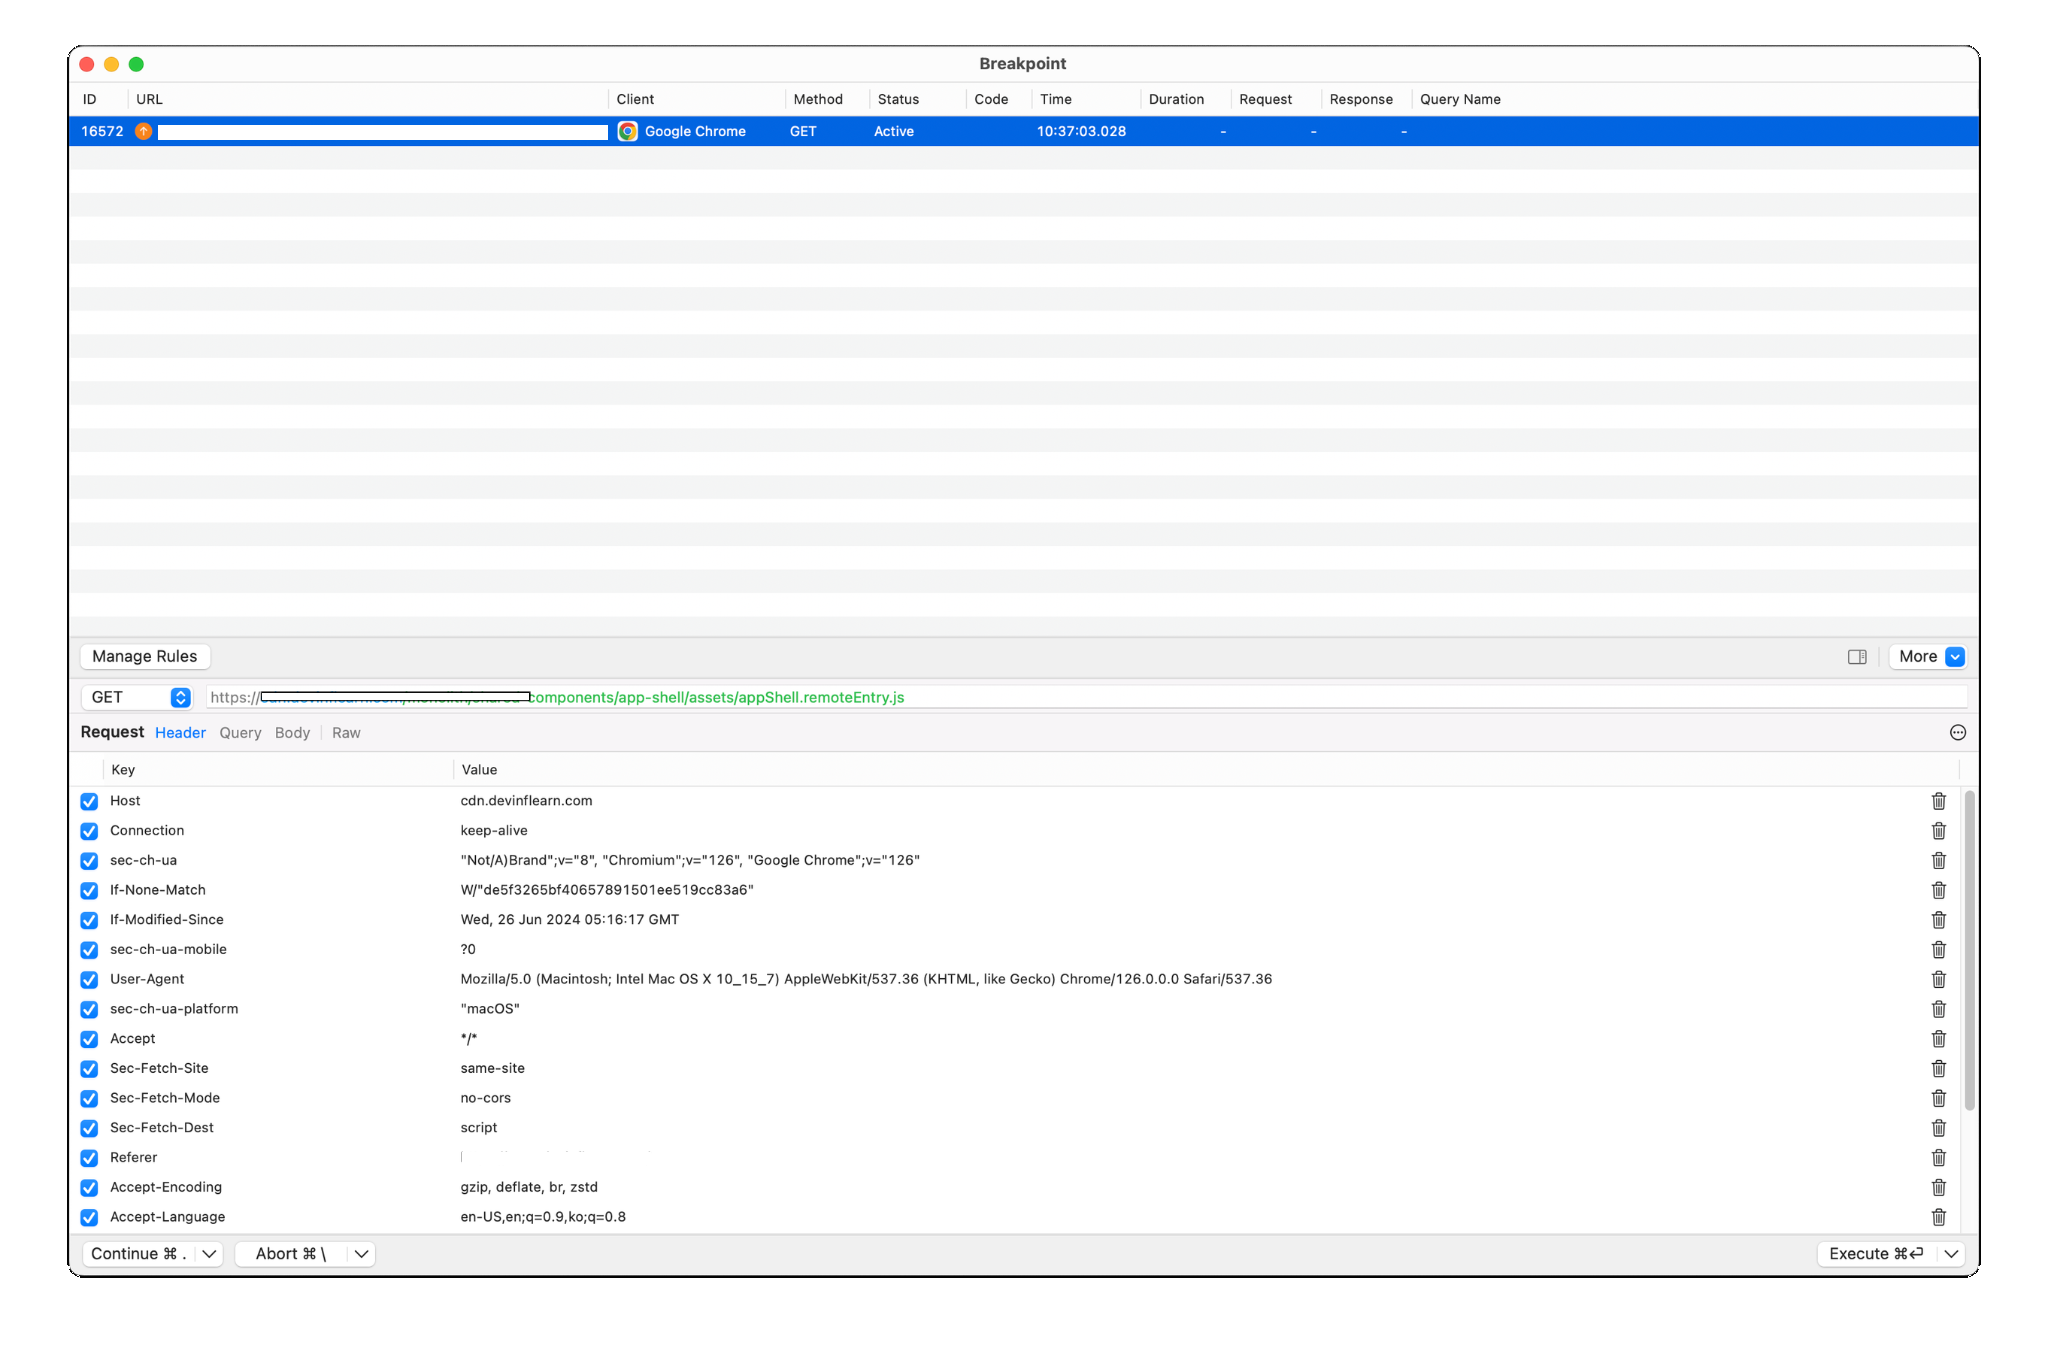Viewport: 2048px width, 1366px height.
Task: Switch to the Query tab
Action: pos(240,733)
